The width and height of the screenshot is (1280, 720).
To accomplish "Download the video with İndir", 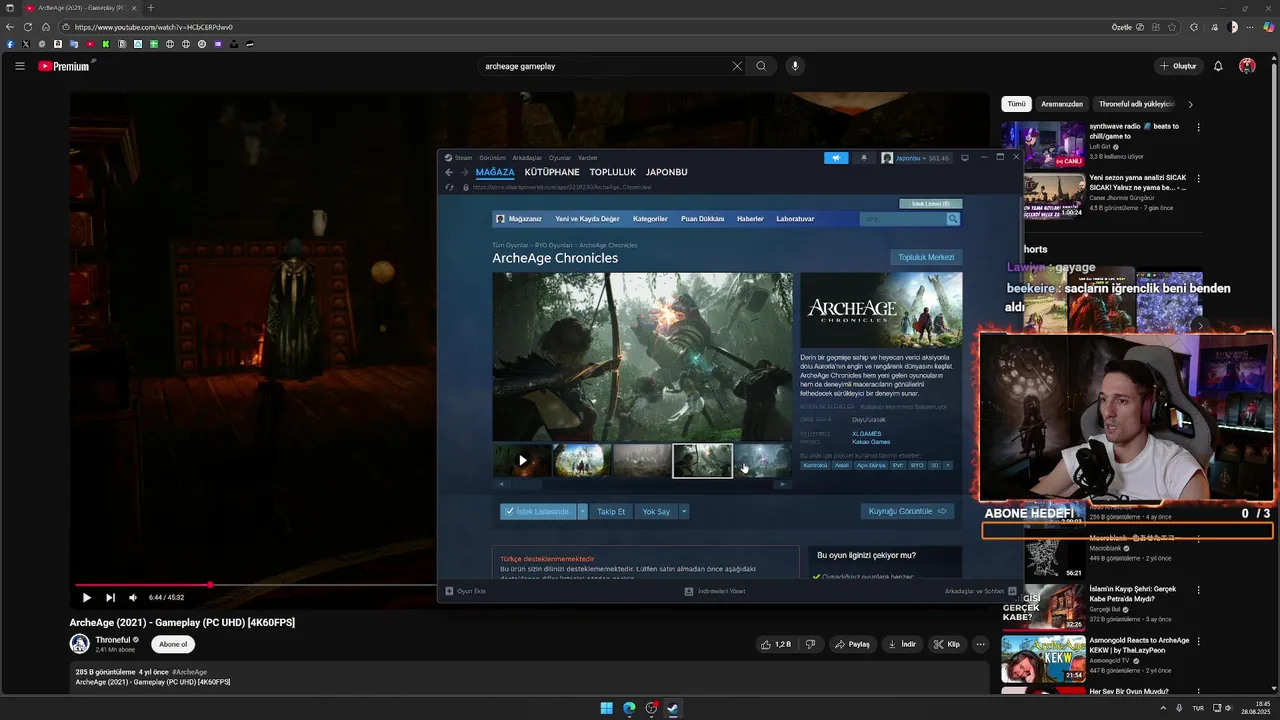I will point(902,644).
